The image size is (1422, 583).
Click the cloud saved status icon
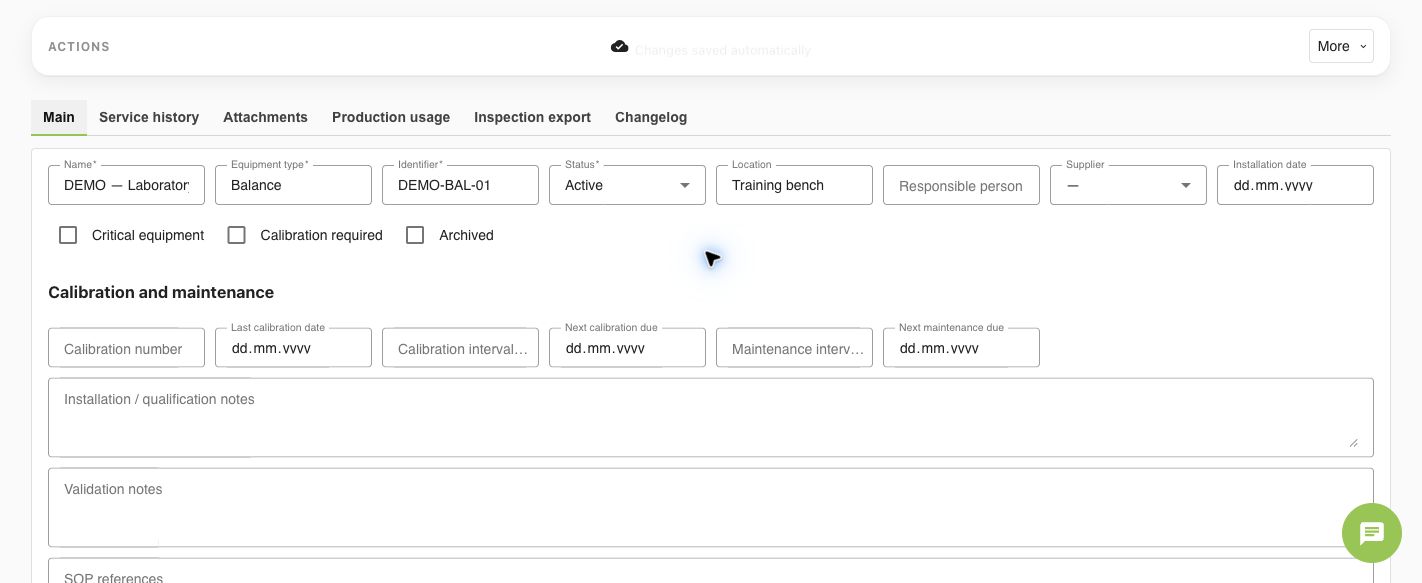tap(620, 47)
